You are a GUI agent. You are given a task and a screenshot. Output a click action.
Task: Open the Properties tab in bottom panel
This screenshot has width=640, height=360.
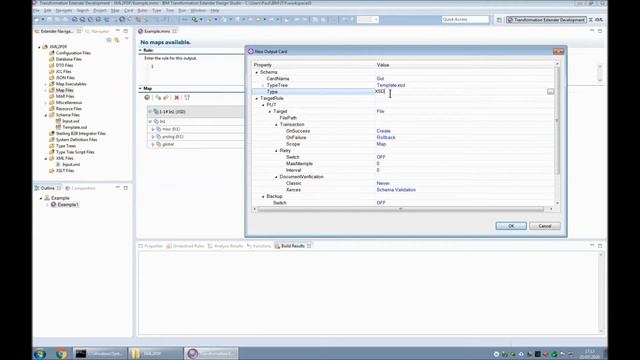[151, 246]
